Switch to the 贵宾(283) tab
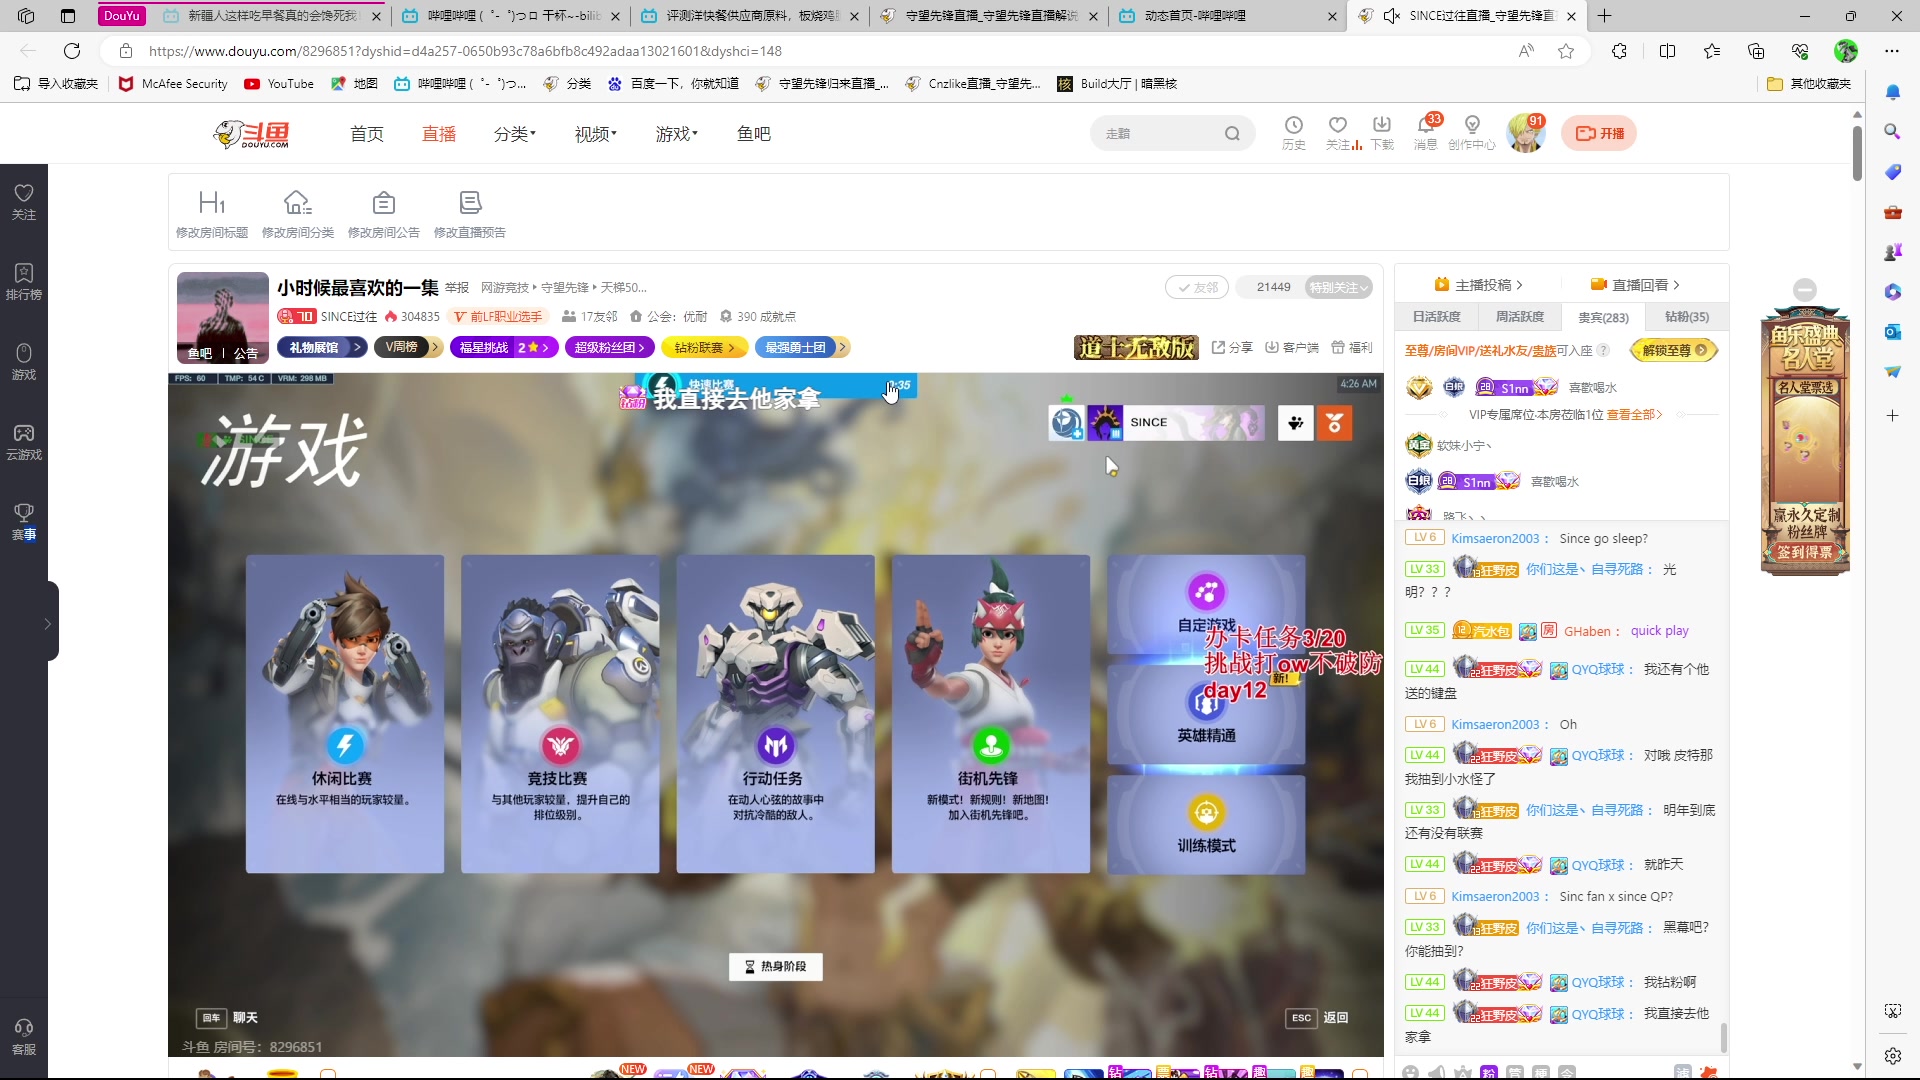 (x=1603, y=316)
